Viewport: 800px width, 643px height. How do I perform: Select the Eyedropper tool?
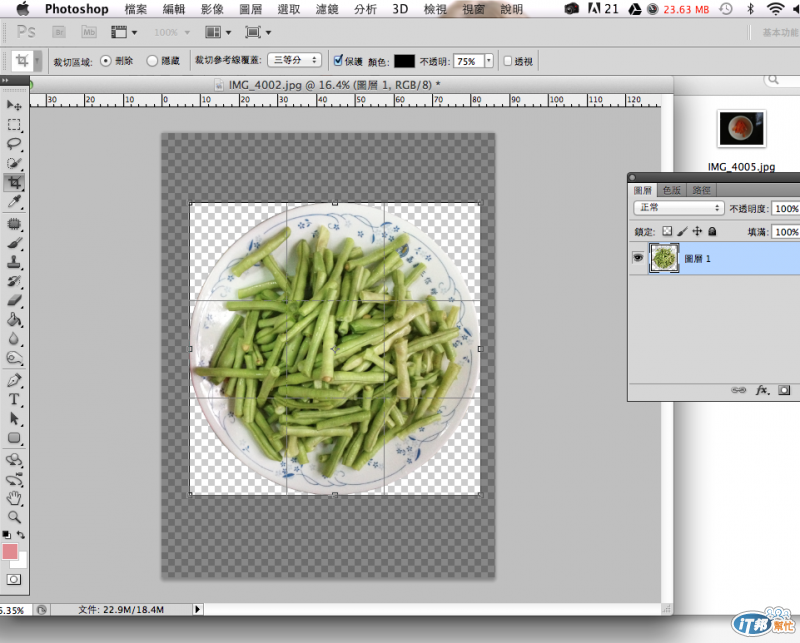(x=14, y=202)
